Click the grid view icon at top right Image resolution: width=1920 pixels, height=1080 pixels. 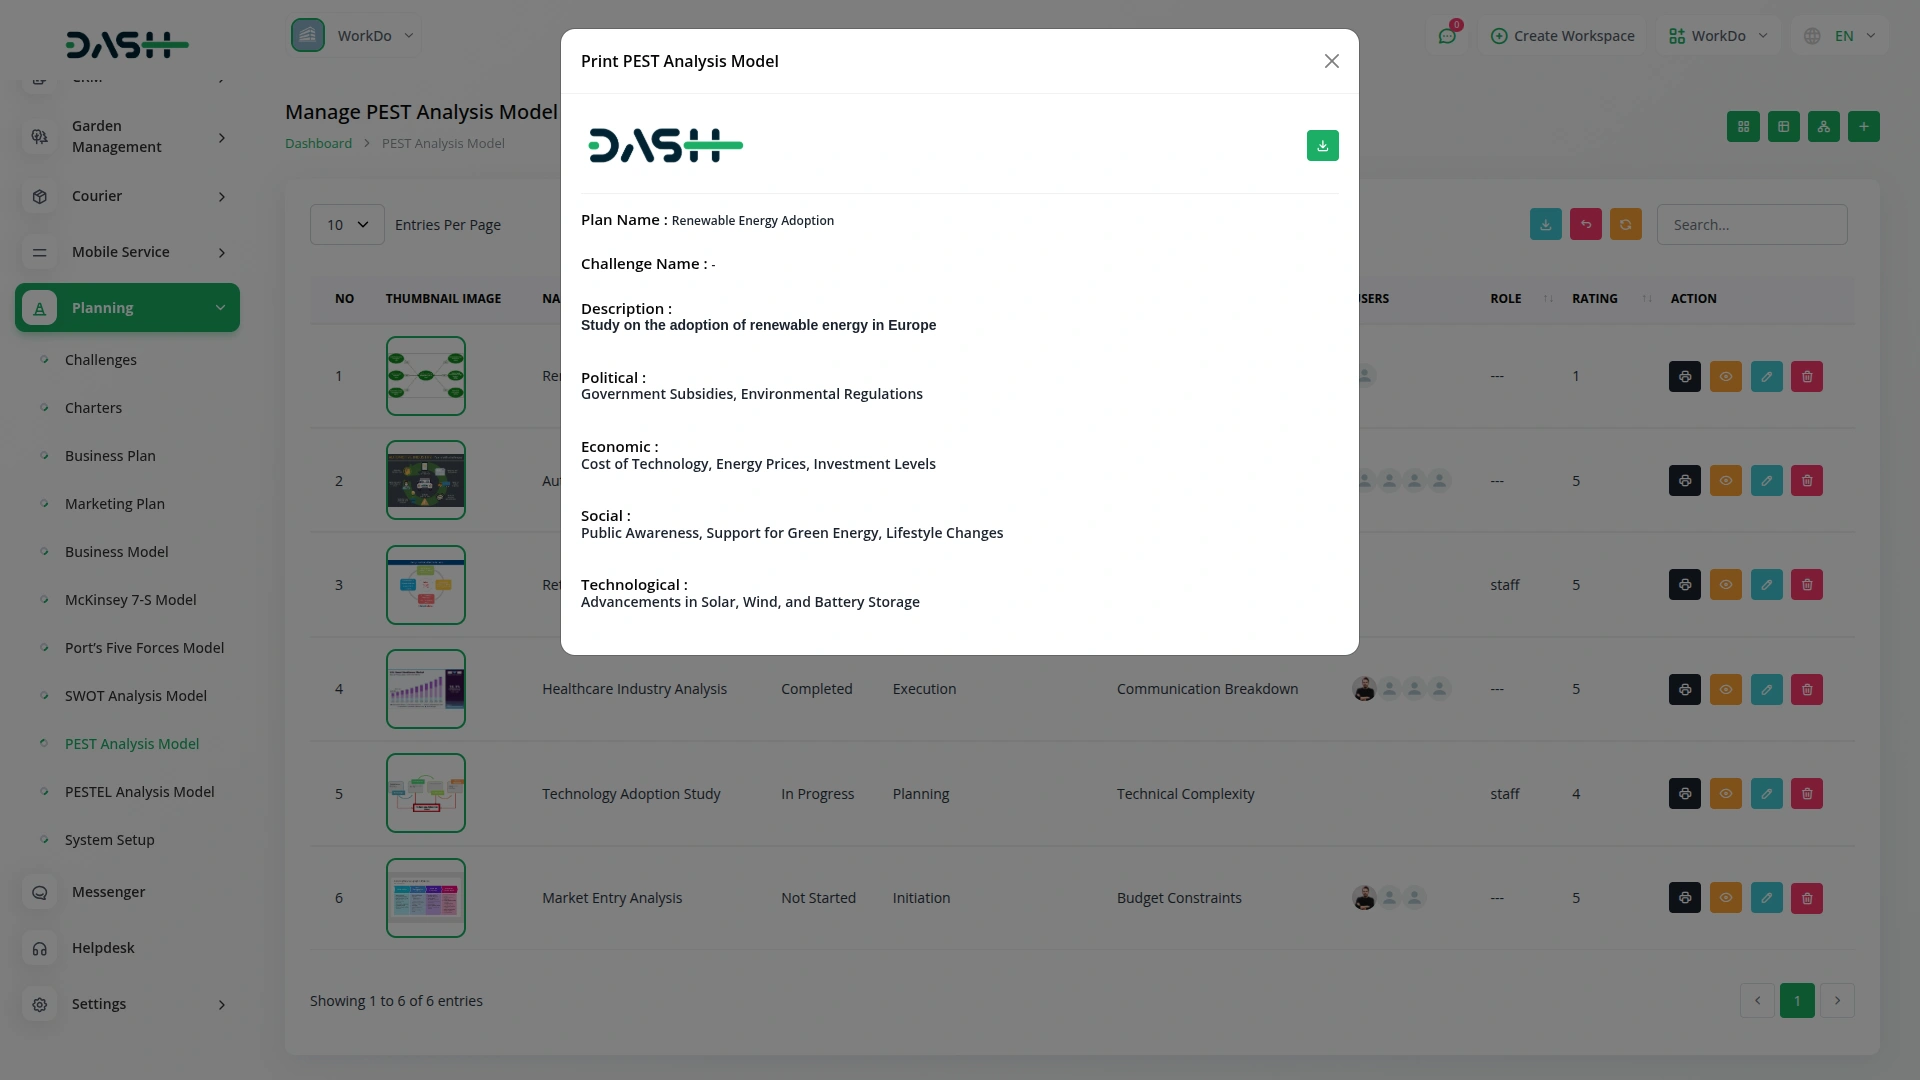(1743, 127)
